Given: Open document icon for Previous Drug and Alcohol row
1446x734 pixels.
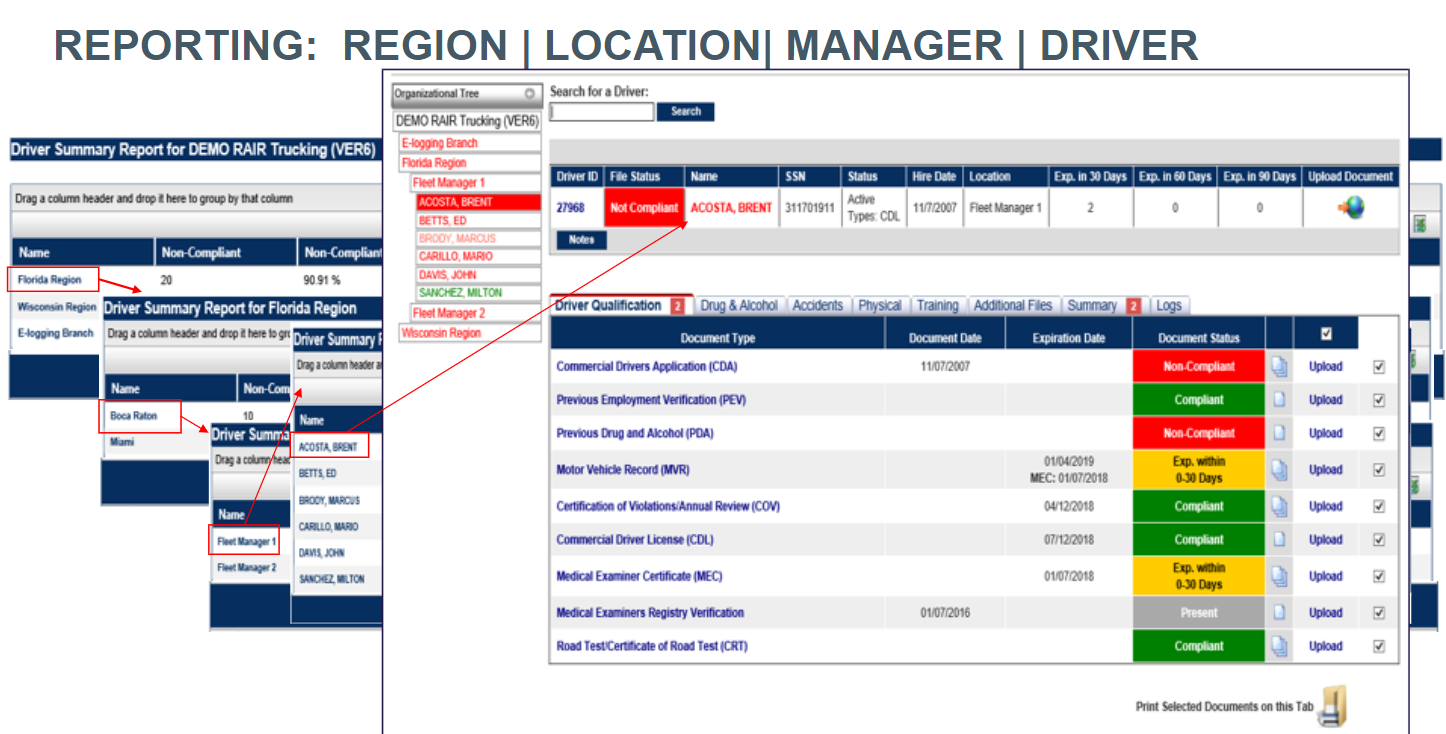Looking at the screenshot, I should coord(1279,433).
